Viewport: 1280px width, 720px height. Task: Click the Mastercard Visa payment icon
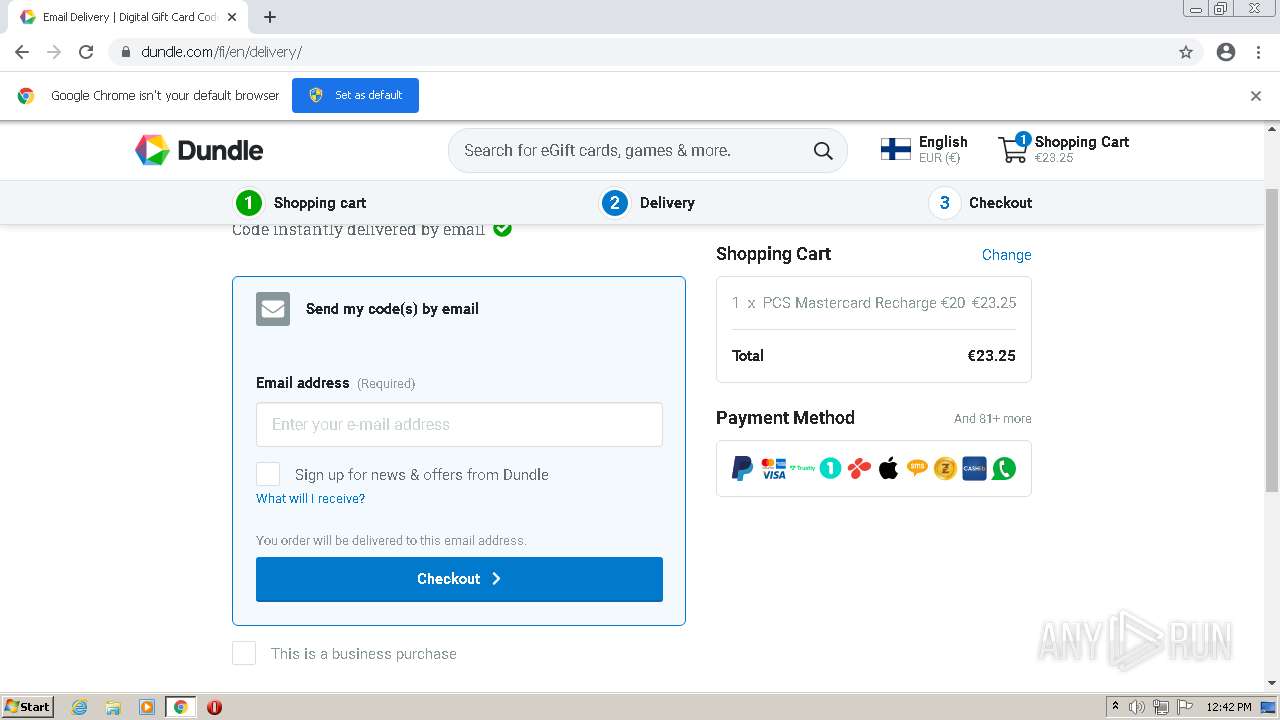[x=774, y=468]
